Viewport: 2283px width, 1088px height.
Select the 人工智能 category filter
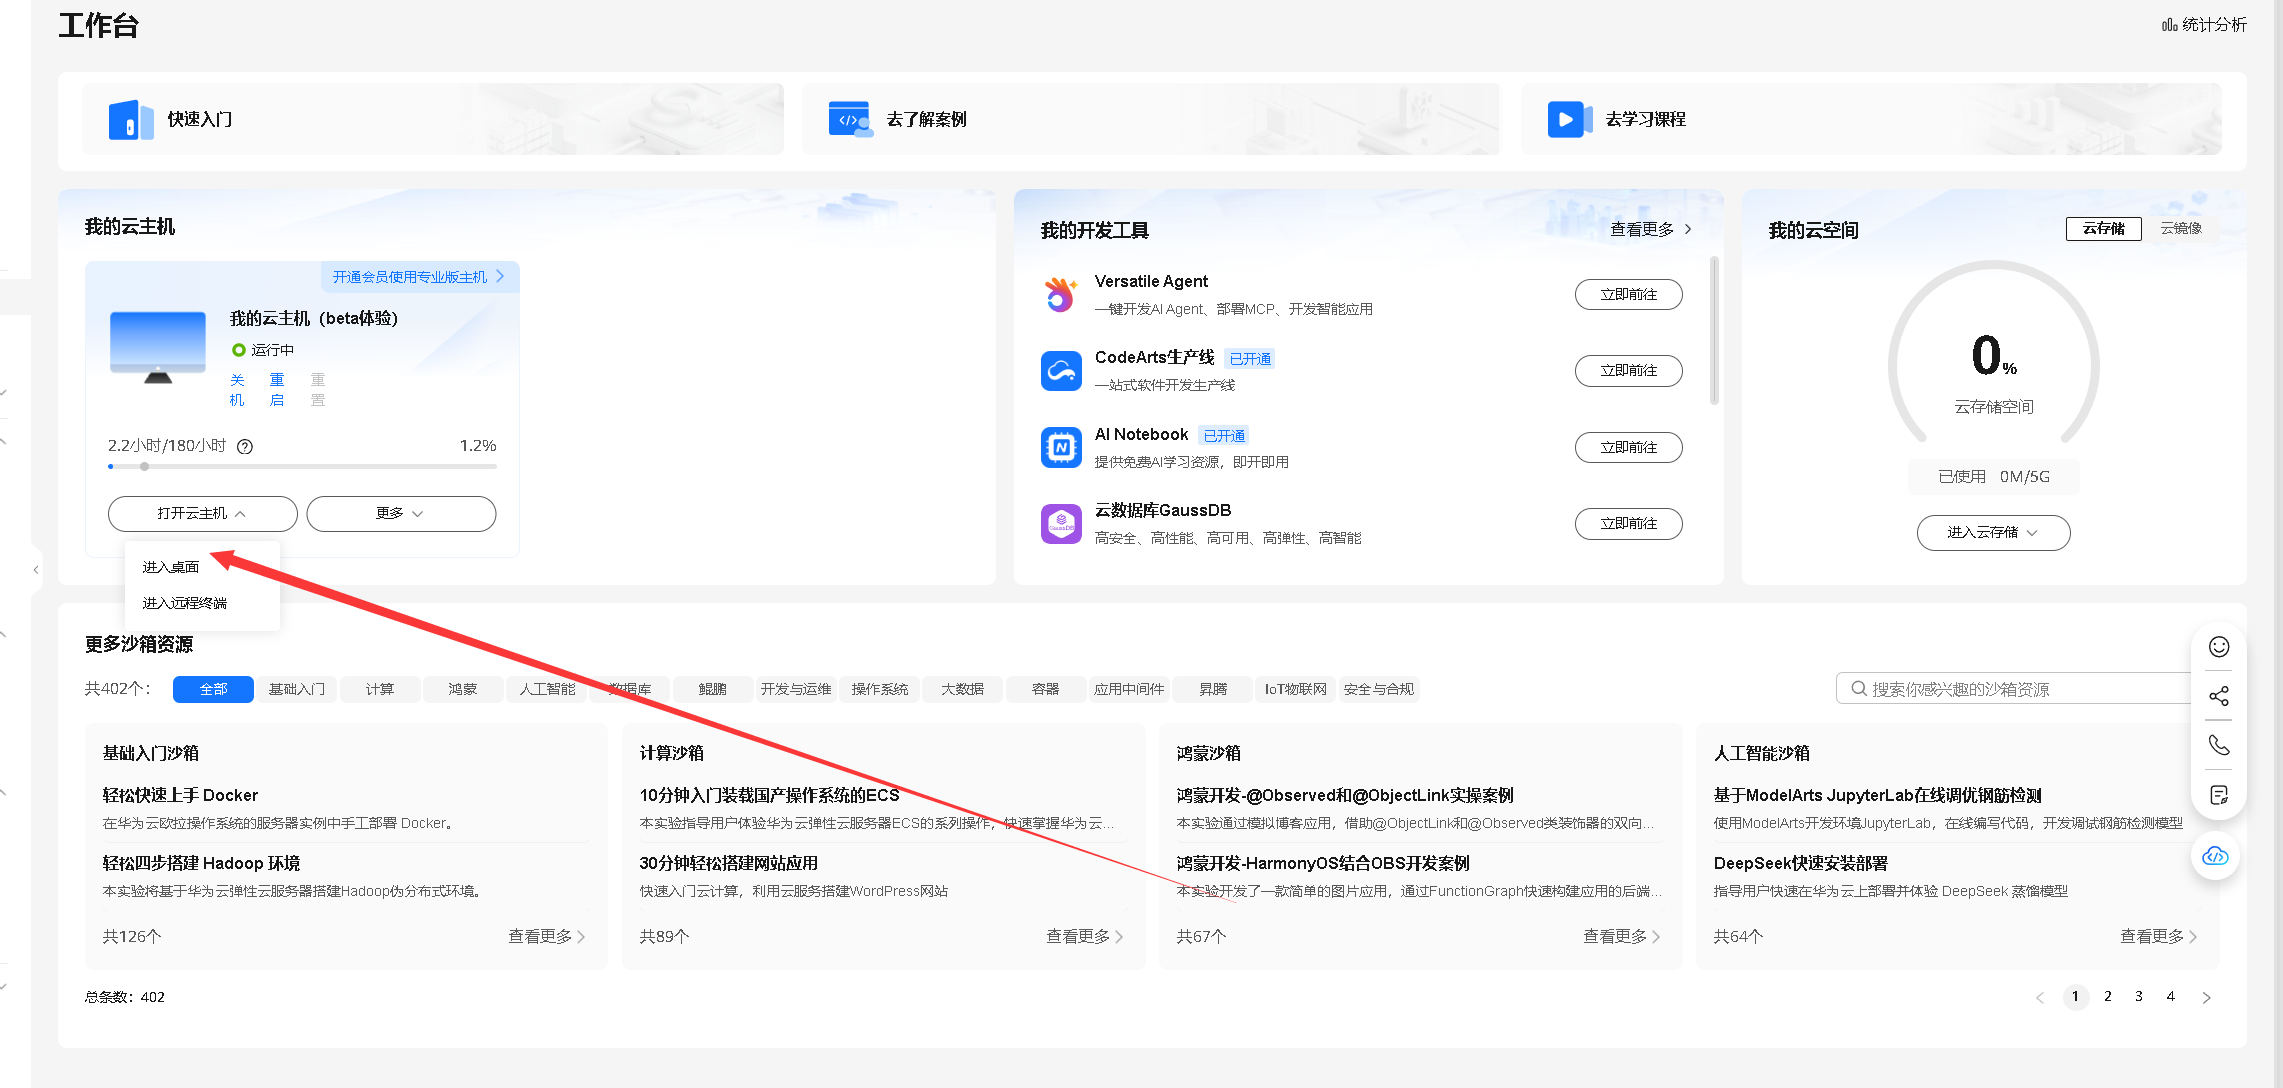[x=546, y=689]
